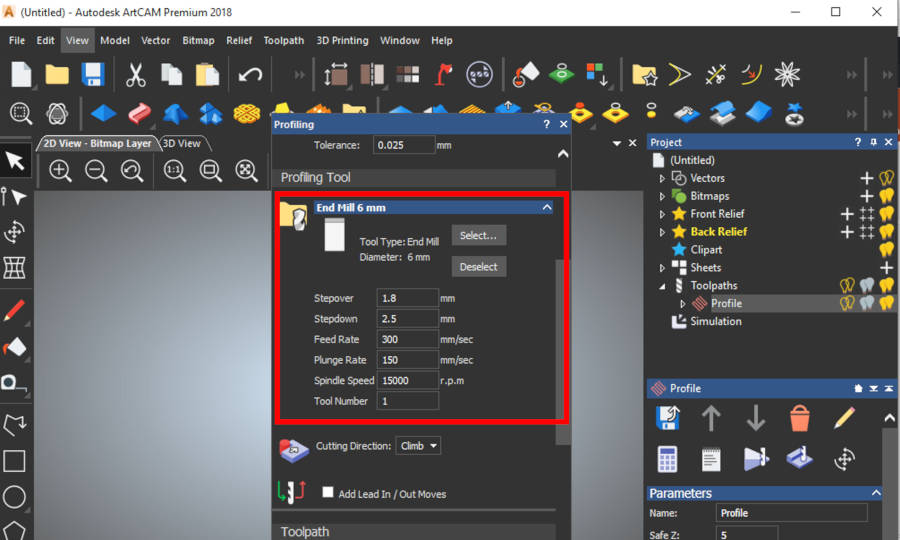Open the Cutting Direction dropdown
Screen dimensions: 900x540
coord(418,446)
